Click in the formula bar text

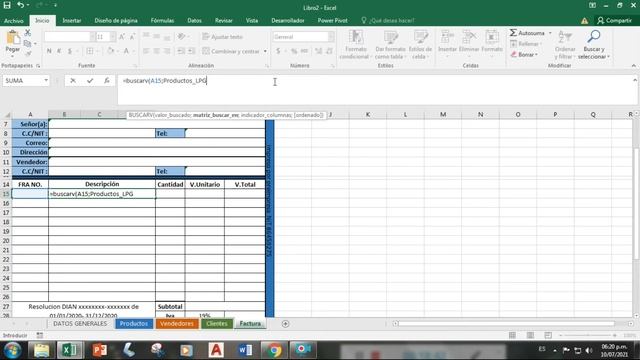(x=165, y=81)
